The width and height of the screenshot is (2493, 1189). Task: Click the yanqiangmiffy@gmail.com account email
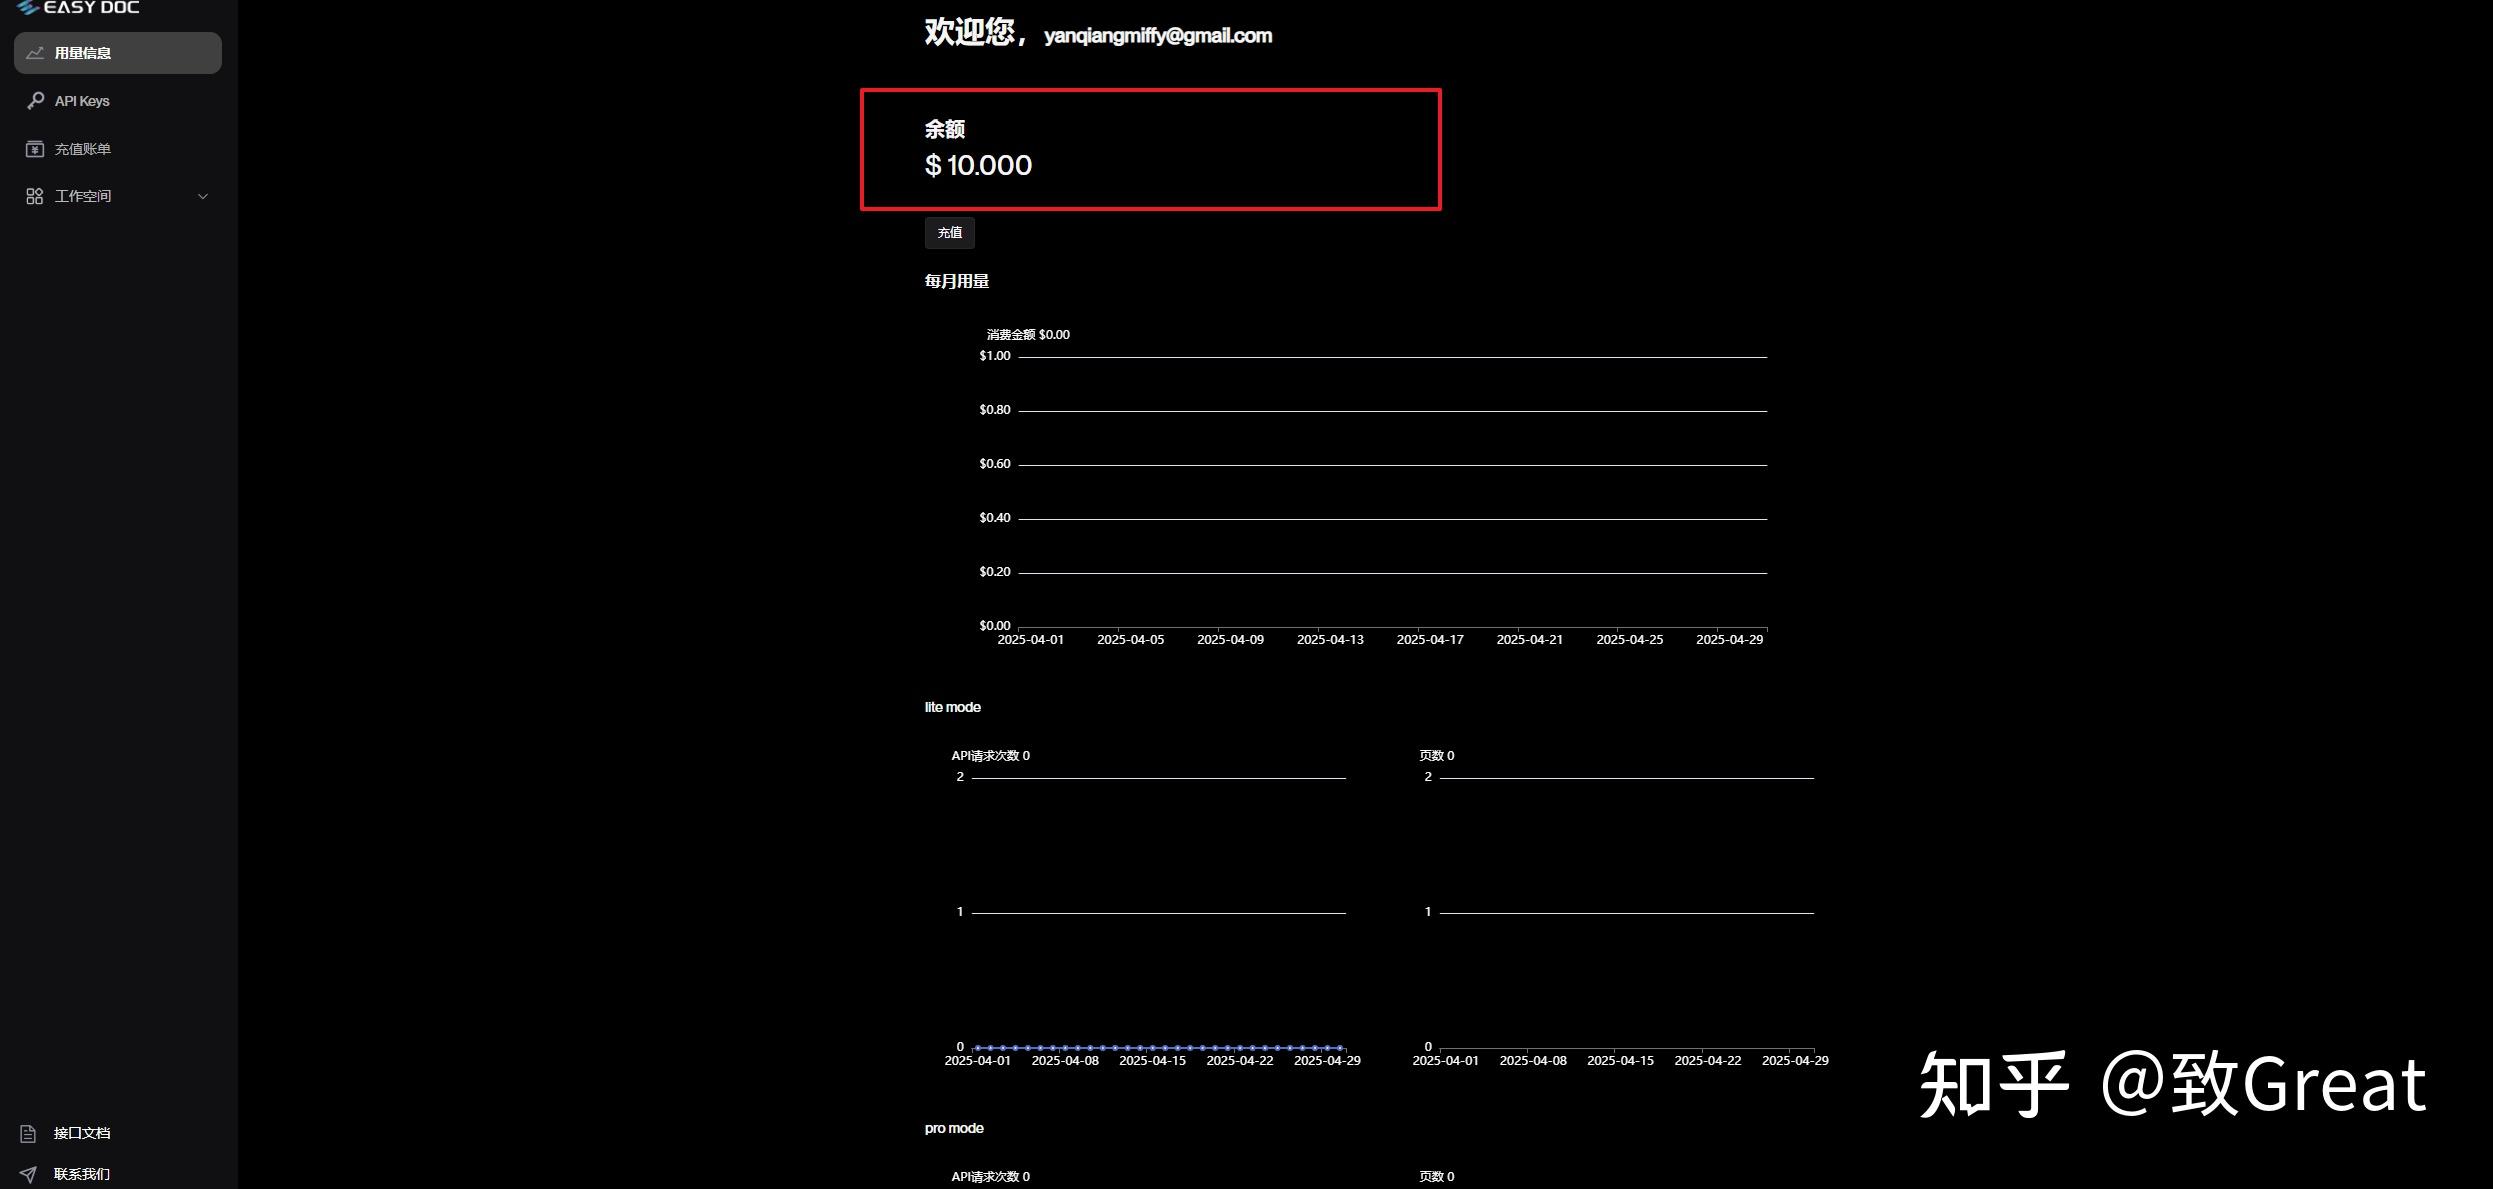[x=1157, y=35]
